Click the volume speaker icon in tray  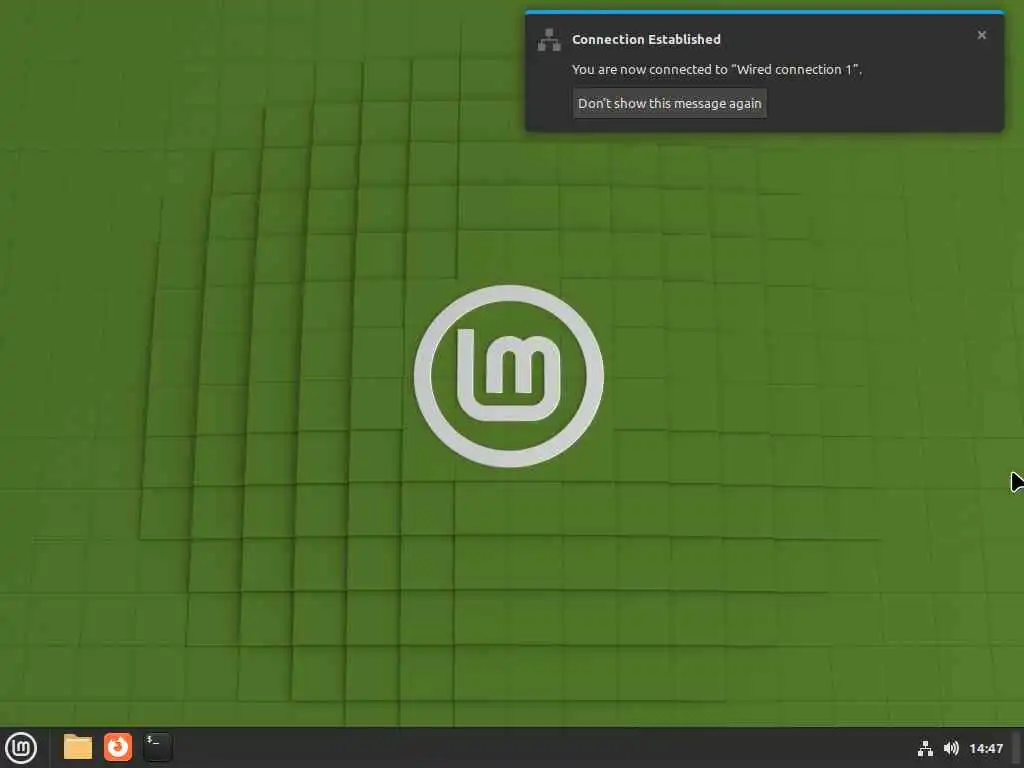pos(952,748)
